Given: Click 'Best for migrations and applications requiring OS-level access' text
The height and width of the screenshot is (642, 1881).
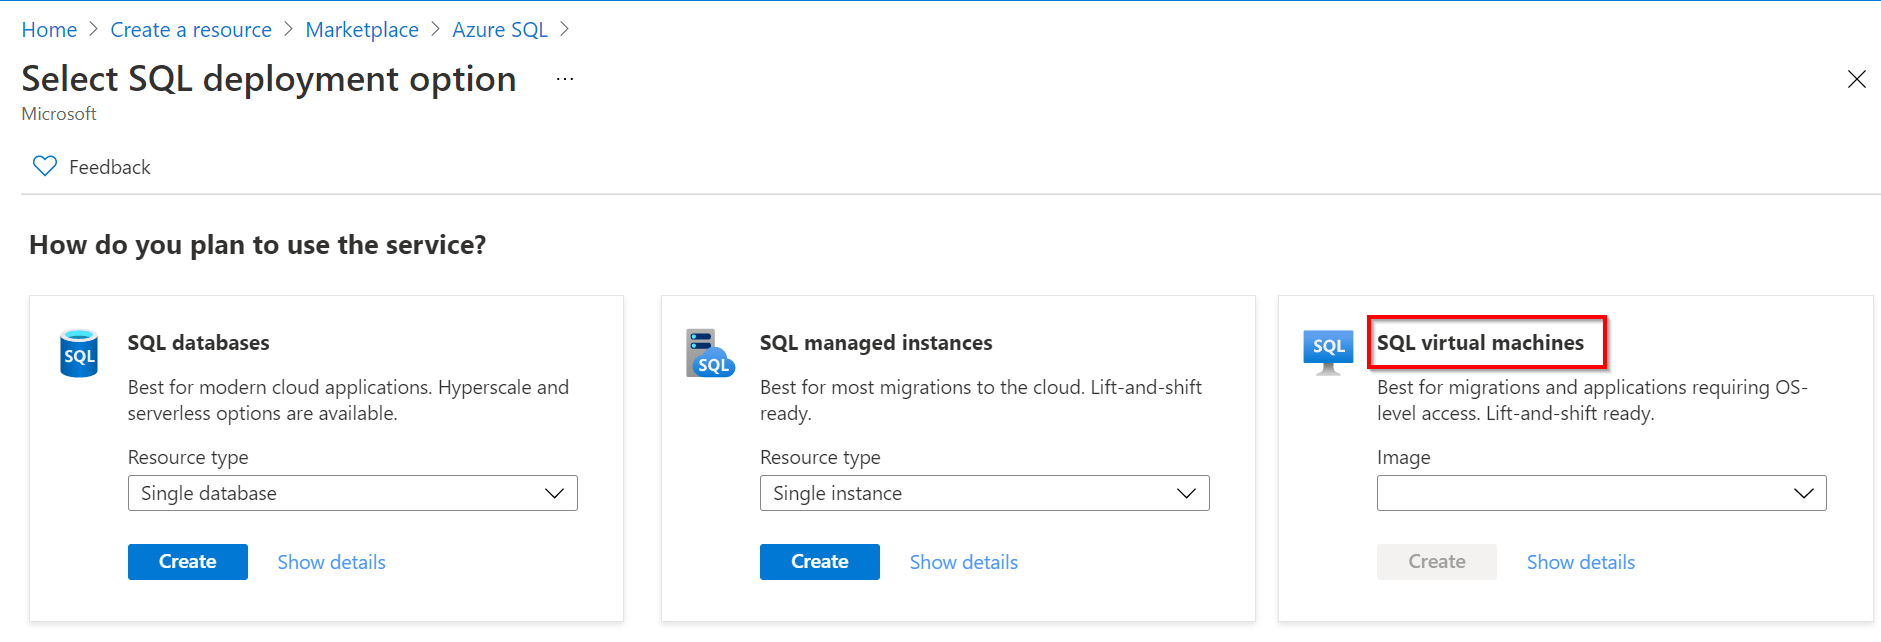Looking at the screenshot, I should click(1592, 400).
